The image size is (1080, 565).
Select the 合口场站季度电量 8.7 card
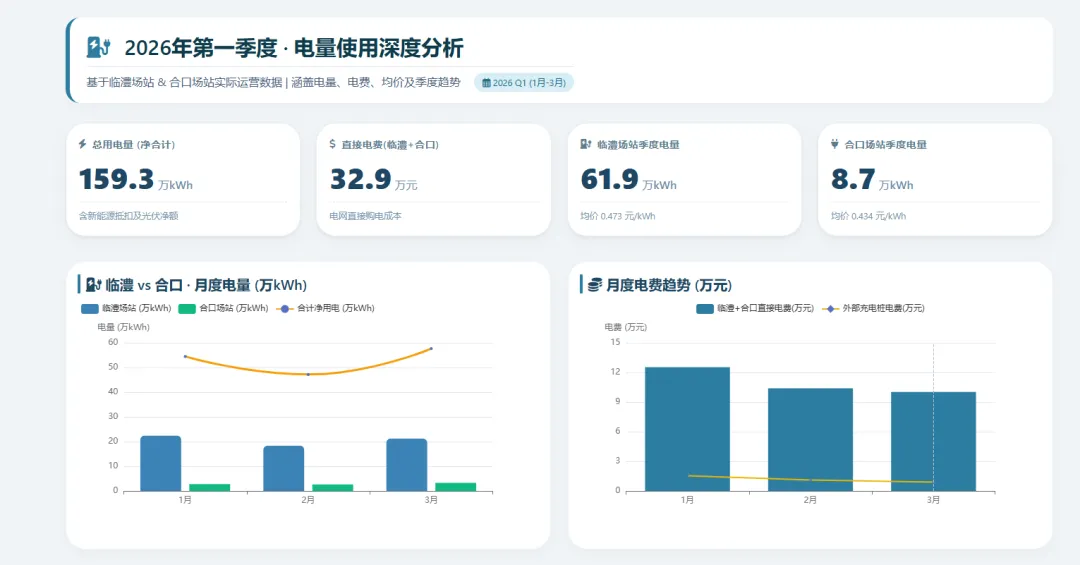(x=935, y=180)
